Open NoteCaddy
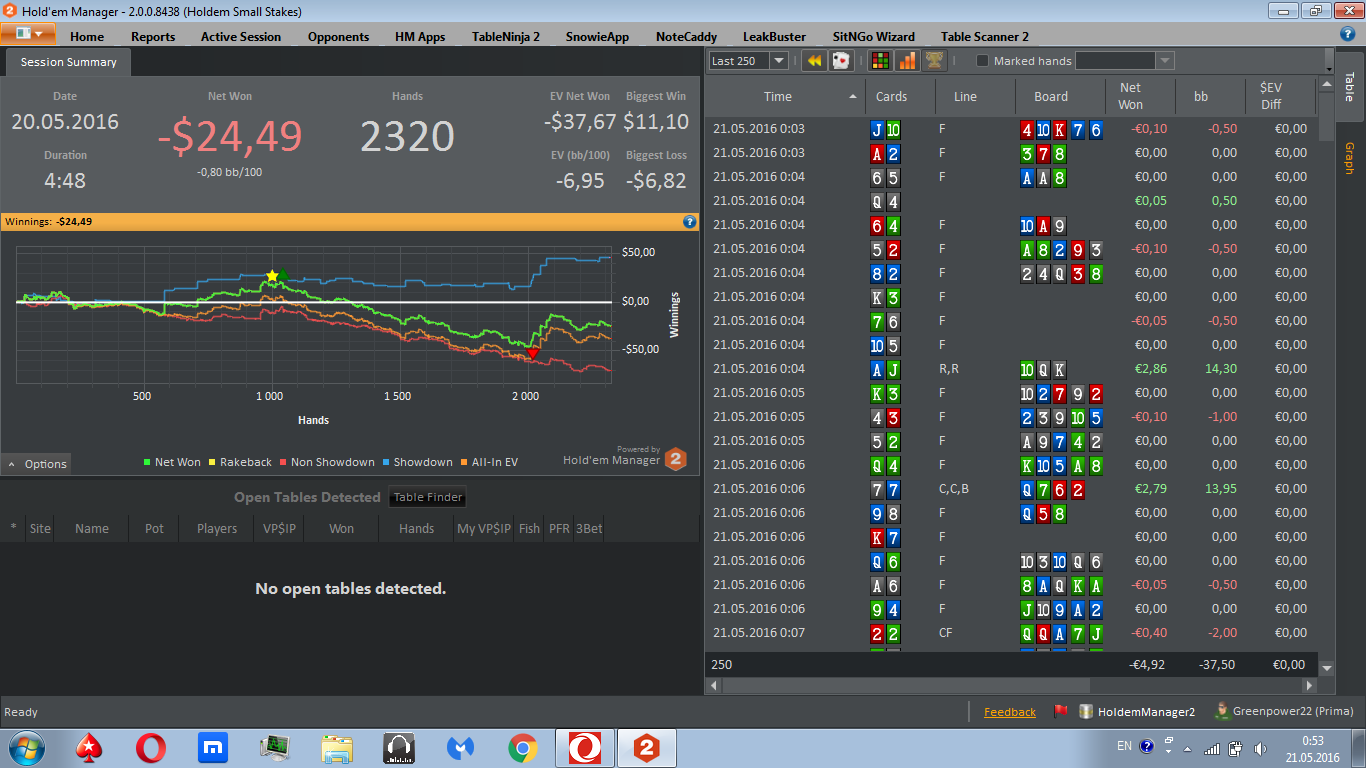The width and height of the screenshot is (1366, 768). point(686,36)
